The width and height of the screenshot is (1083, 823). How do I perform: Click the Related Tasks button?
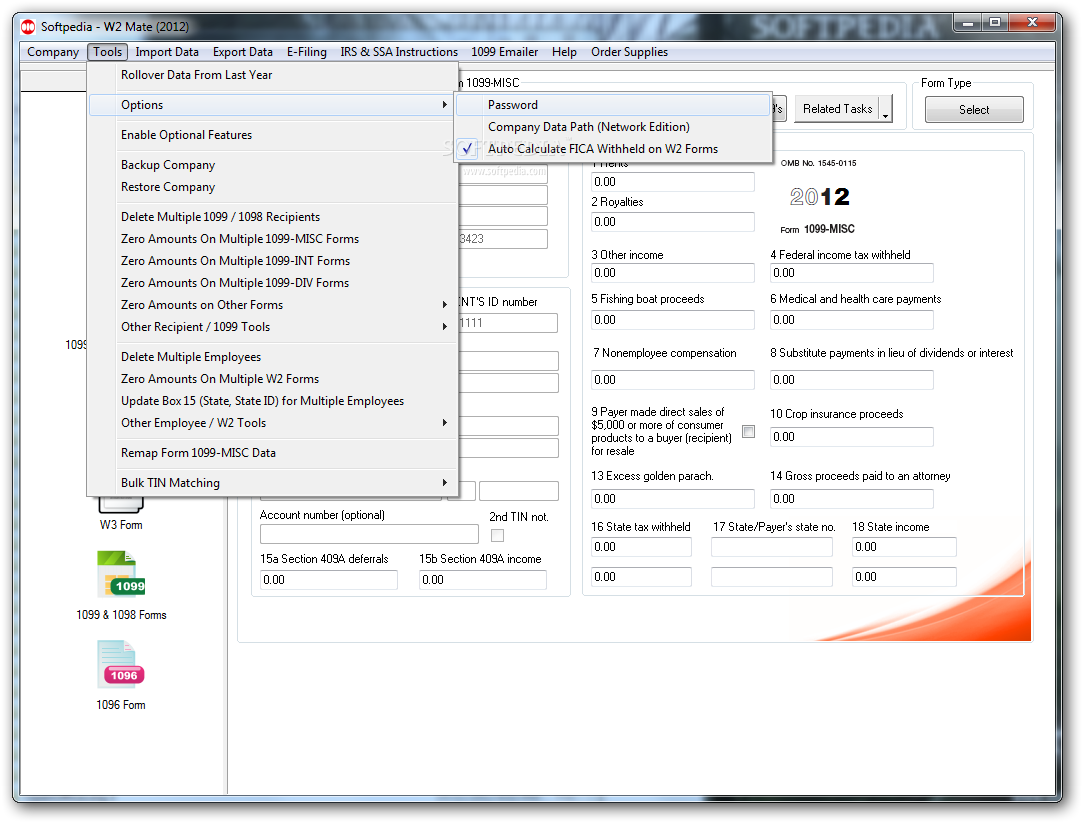point(837,109)
